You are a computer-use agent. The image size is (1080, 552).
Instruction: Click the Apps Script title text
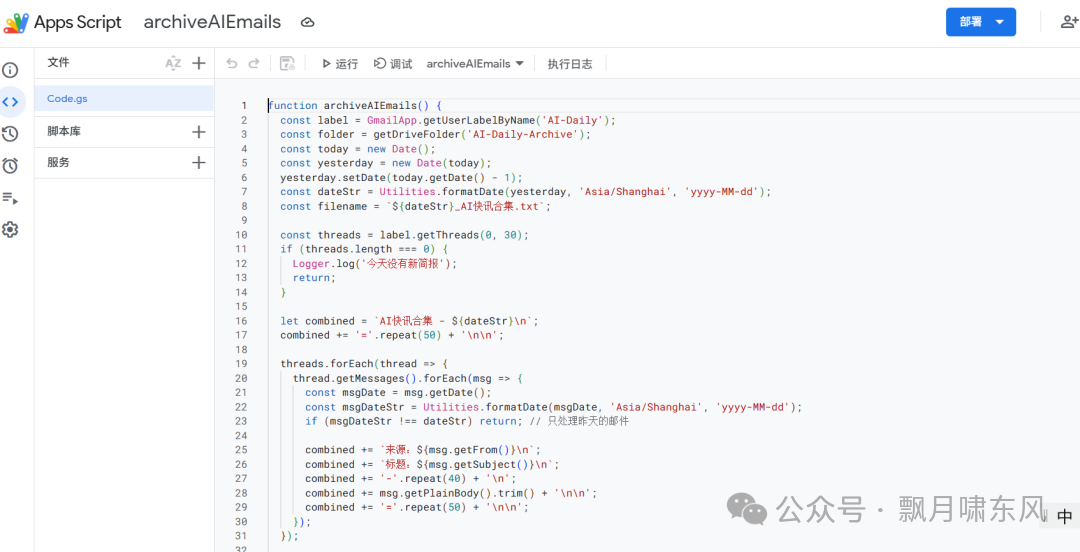(x=78, y=22)
